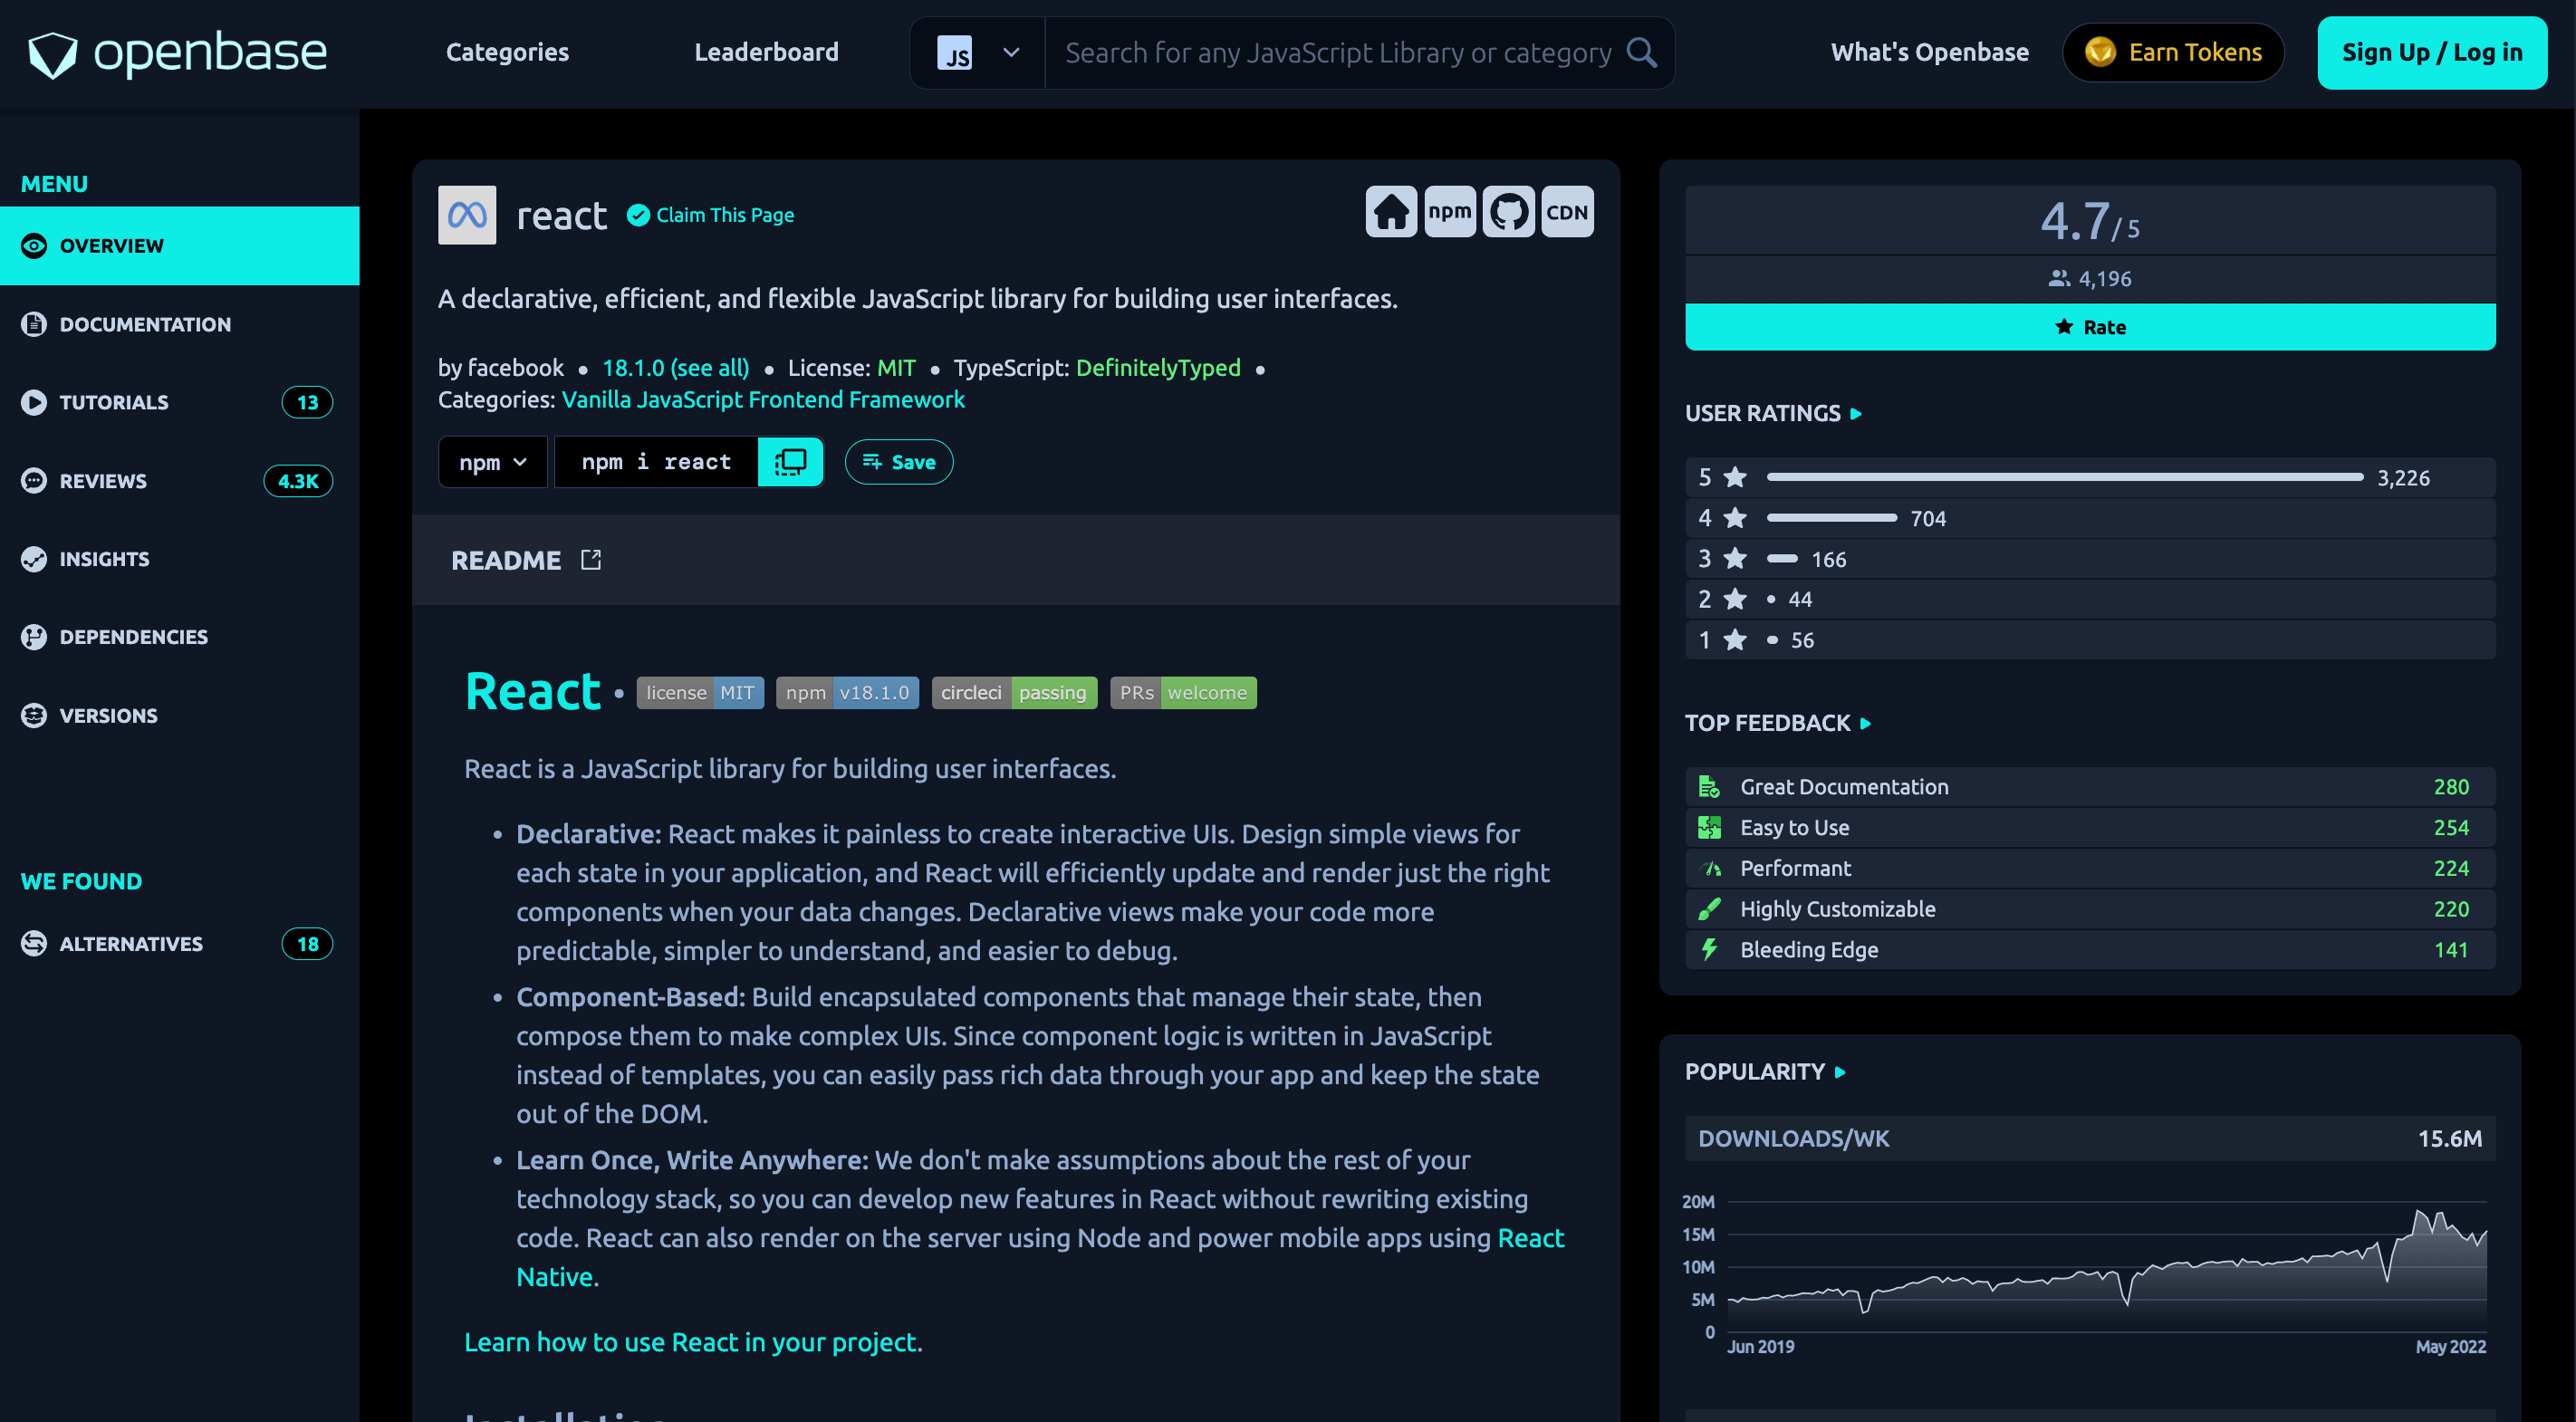
Task: Copy the npm i react command
Action: point(790,462)
